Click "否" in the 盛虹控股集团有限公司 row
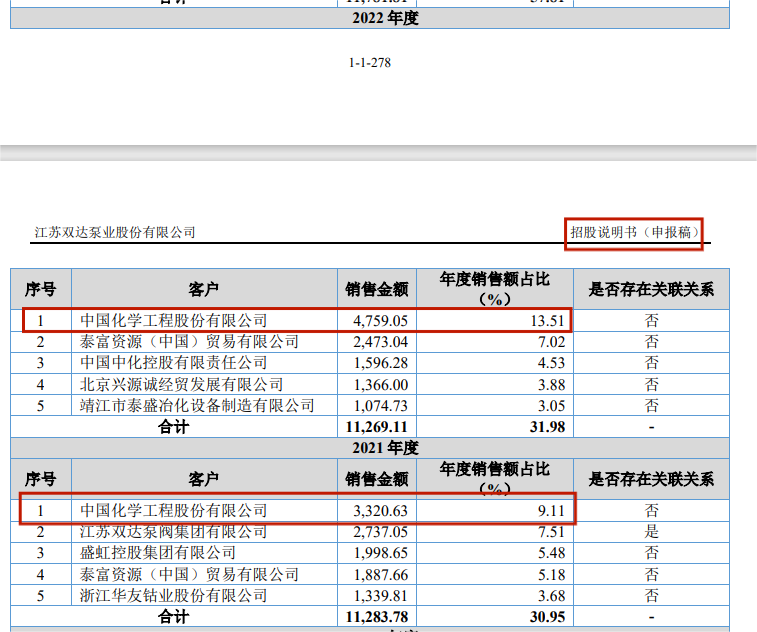Viewport: 757px width, 632px height. pos(651,553)
